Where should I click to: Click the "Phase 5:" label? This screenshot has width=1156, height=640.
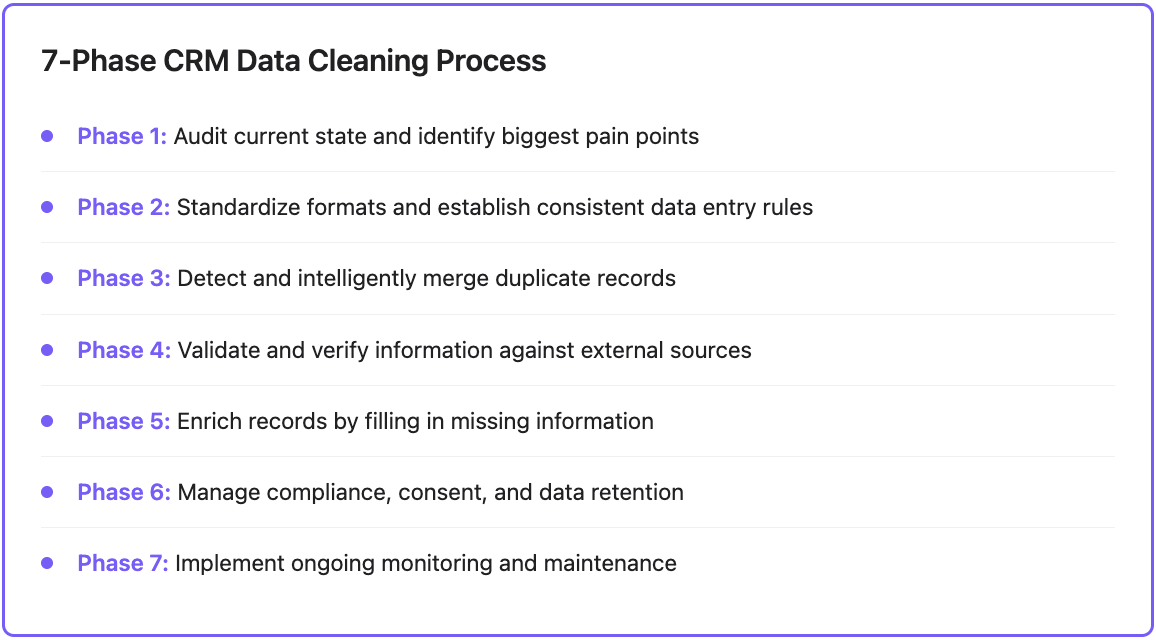[x=124, y=421]
